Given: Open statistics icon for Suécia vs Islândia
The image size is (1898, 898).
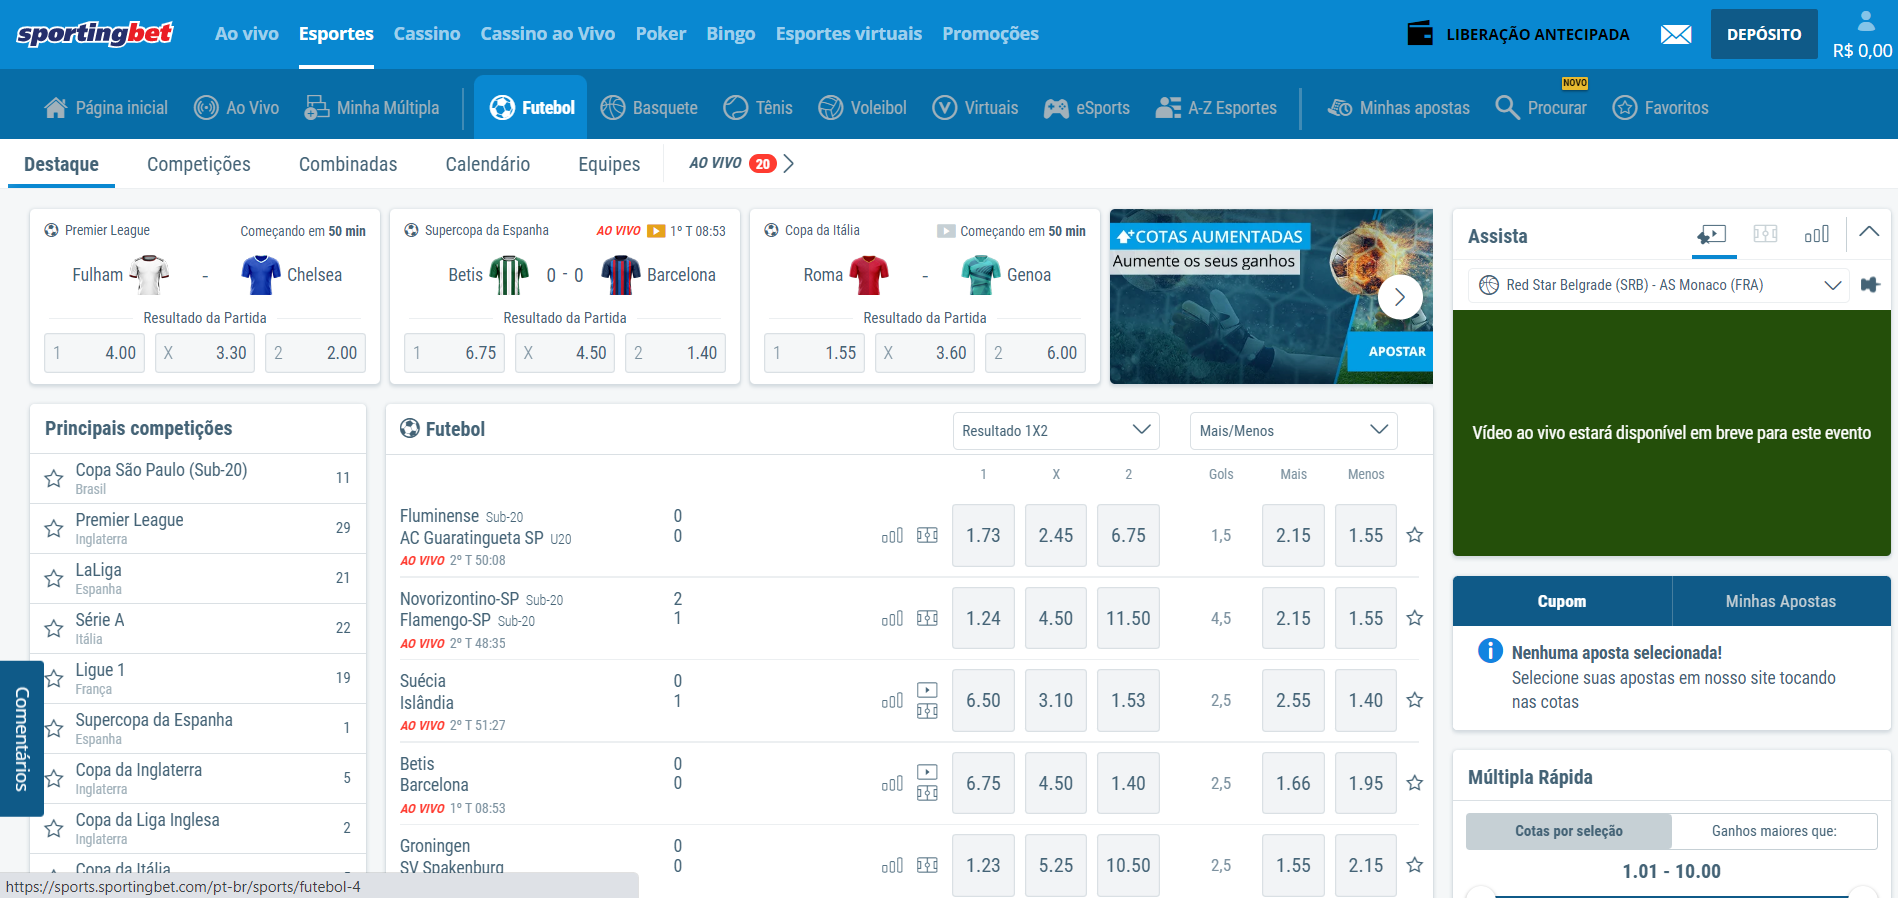Looking at the screenshot, I should (892, 701).
